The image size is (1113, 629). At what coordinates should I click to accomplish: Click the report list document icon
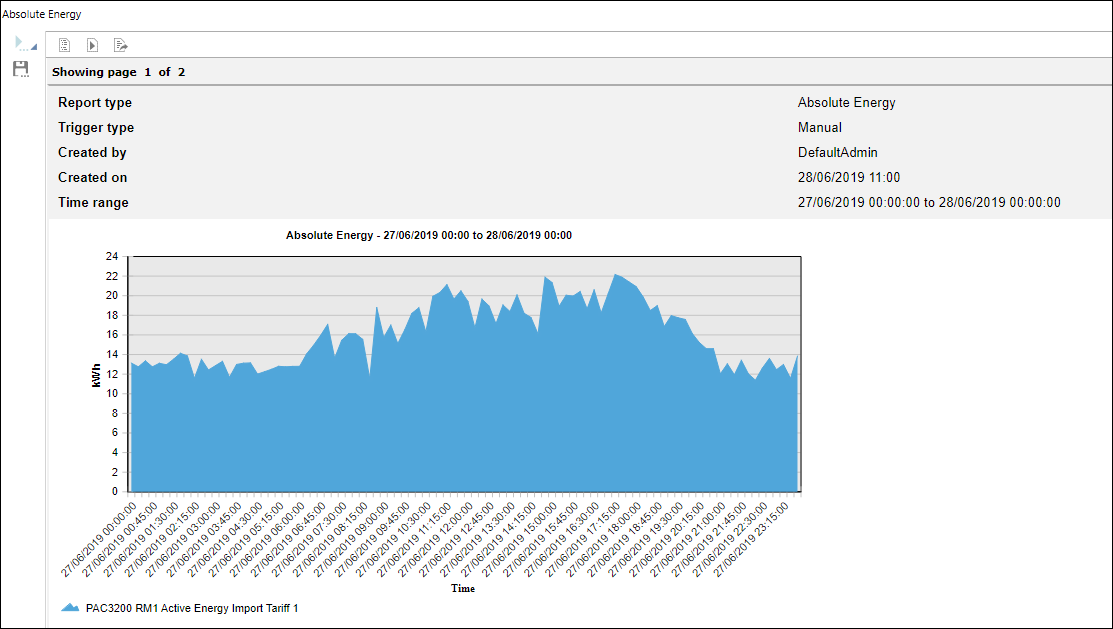coord(64,45)
